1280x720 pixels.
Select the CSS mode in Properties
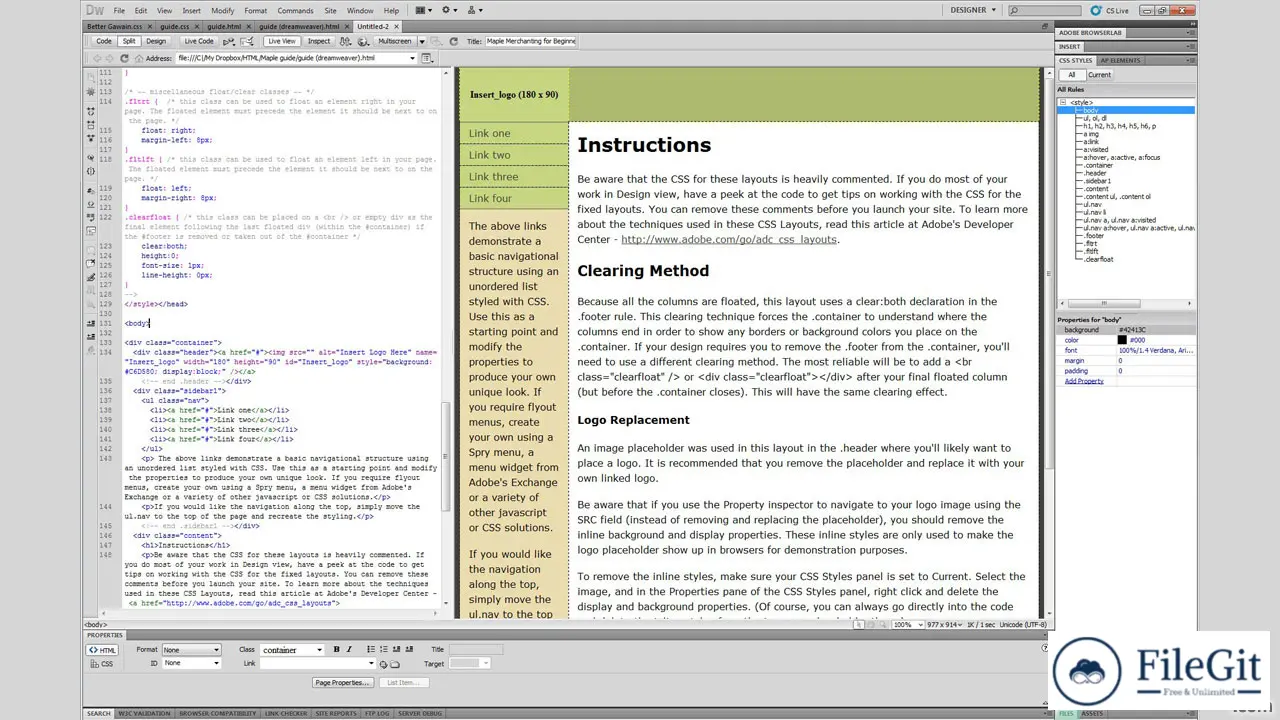102,664
